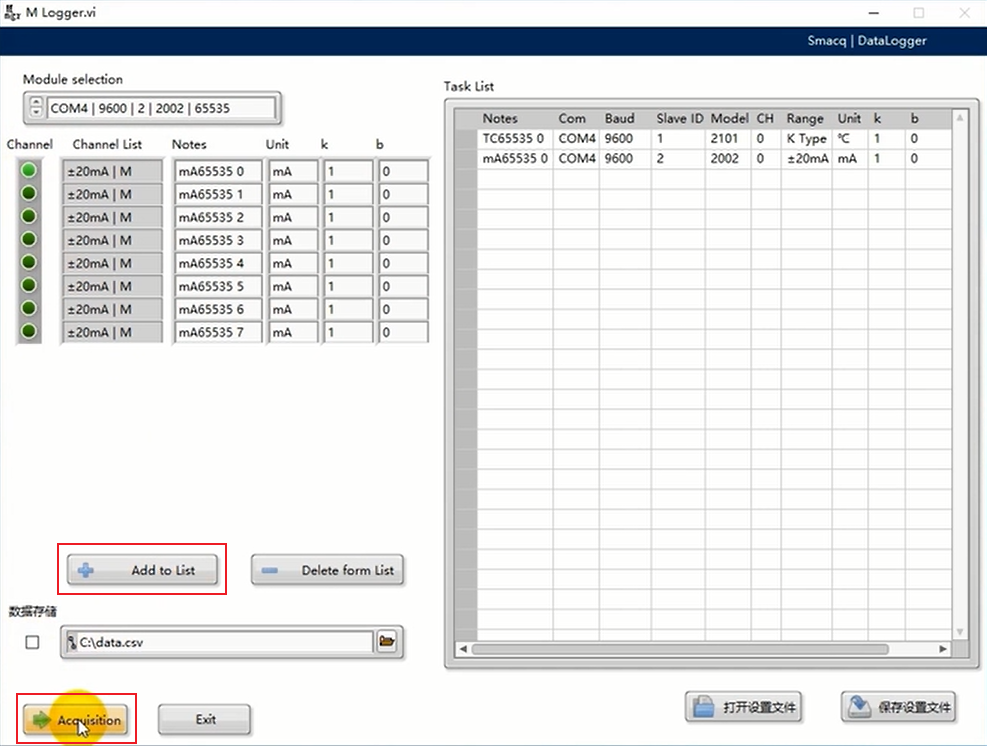Screen dimensions: 987x746
Task: Select the mA65535 0 row in Task List
Action: pos(514,159)
